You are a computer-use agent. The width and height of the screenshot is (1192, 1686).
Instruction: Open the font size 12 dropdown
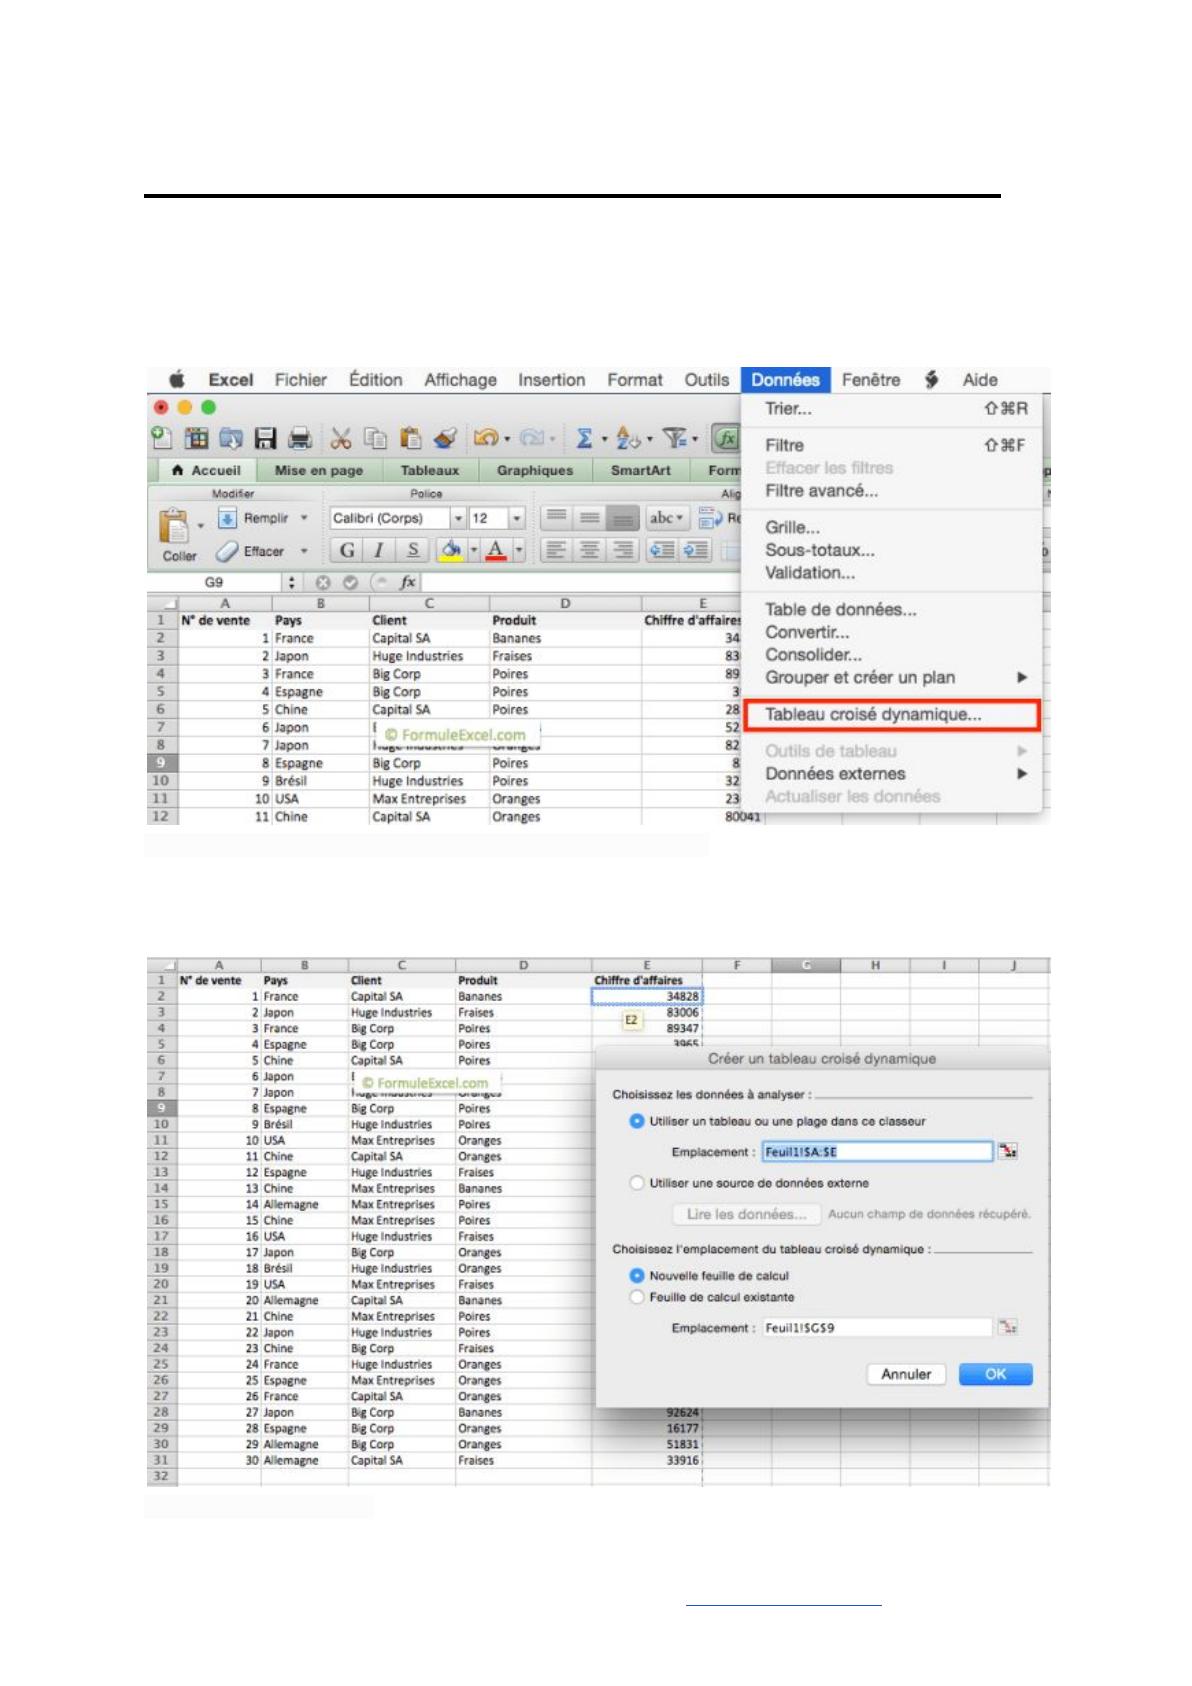coord(517,518)
